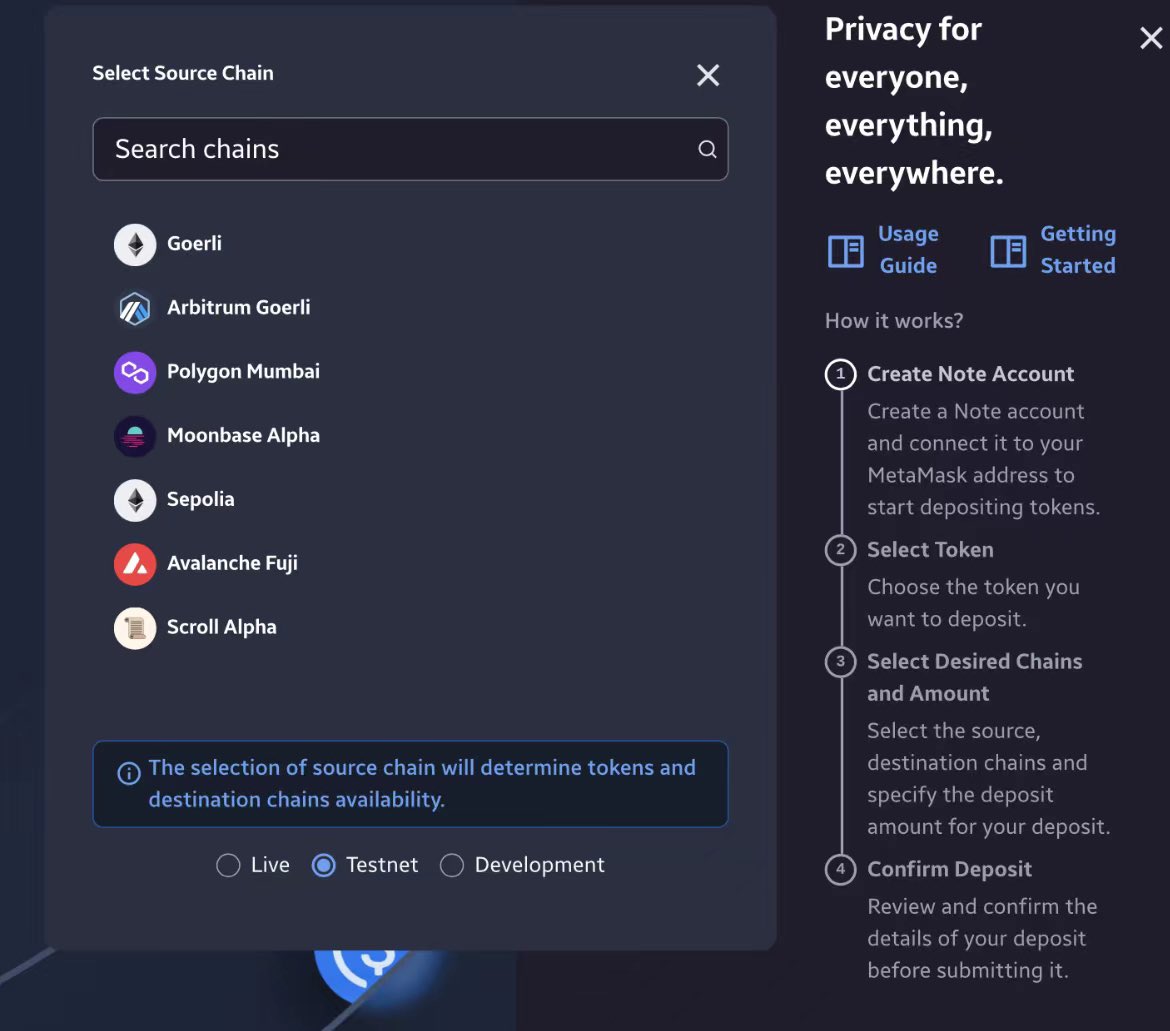Click the Goerli Ethereum chain icon

135,245
